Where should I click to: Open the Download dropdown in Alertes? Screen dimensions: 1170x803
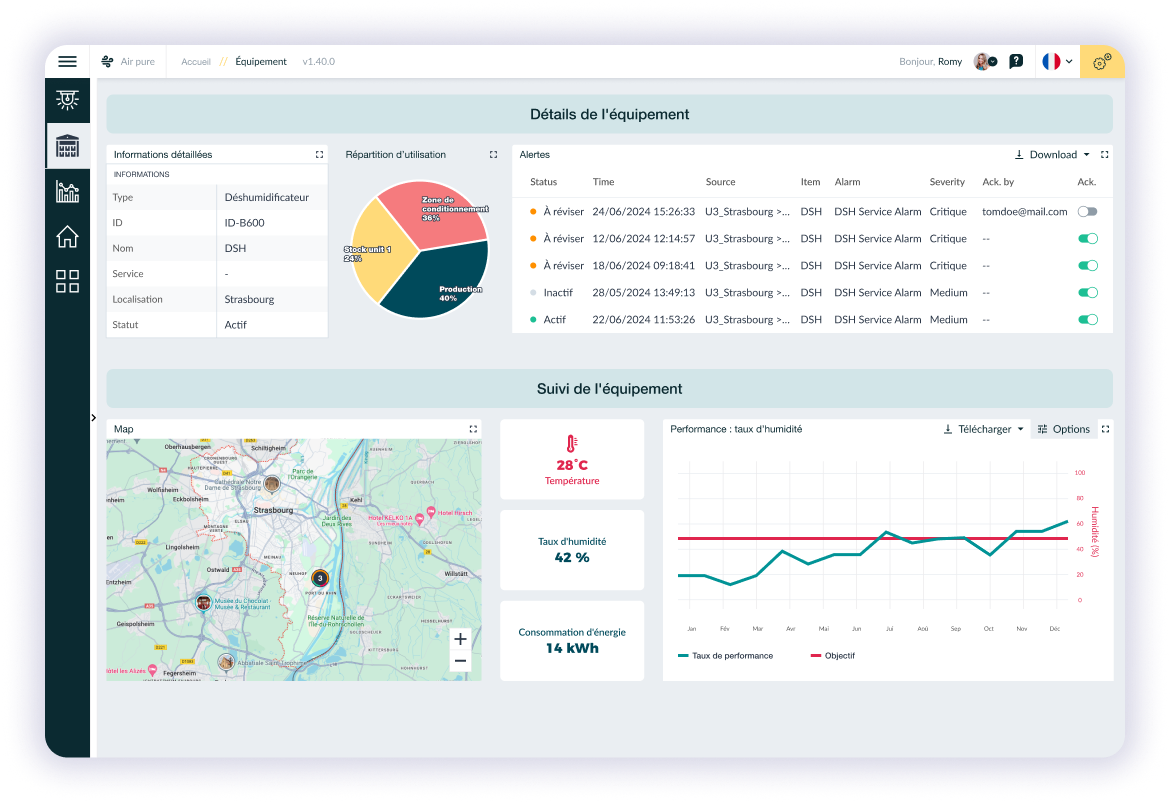[x=1052, y=155]
